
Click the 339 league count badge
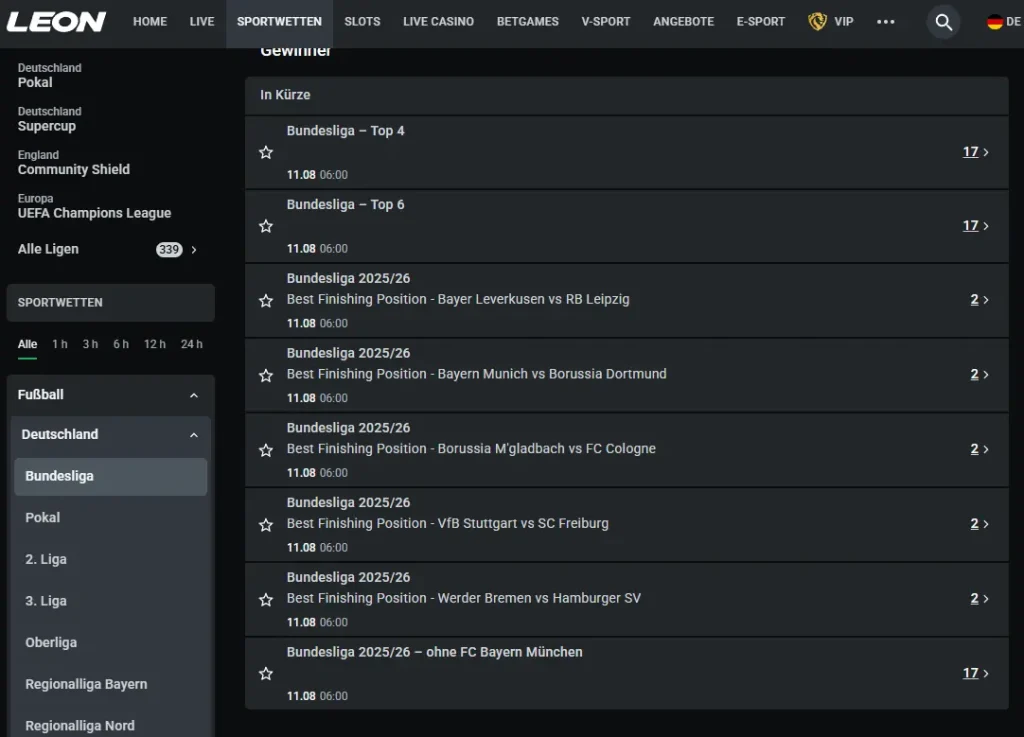click(x=168, y=249)
